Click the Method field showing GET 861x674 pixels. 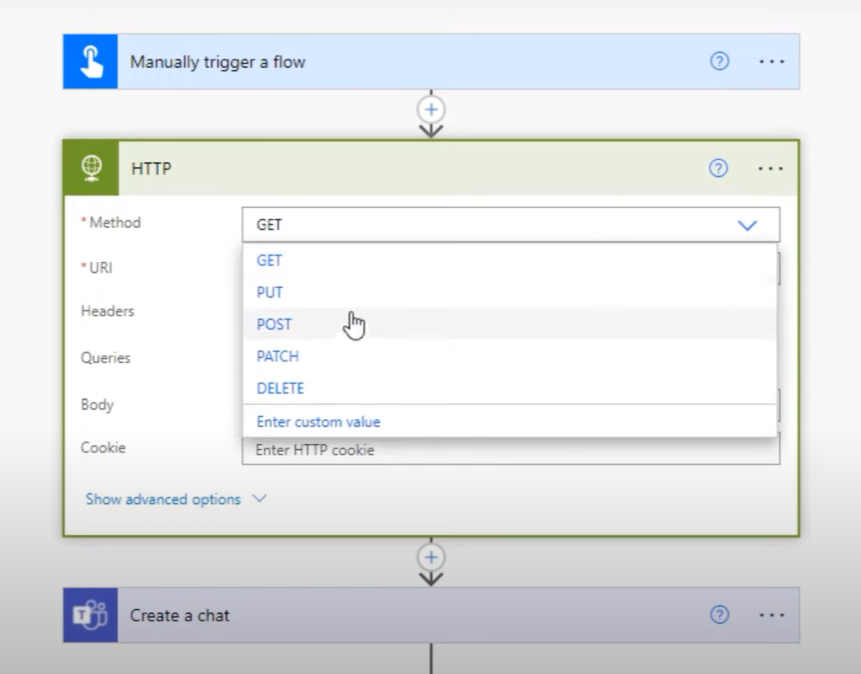pos(511,225)
